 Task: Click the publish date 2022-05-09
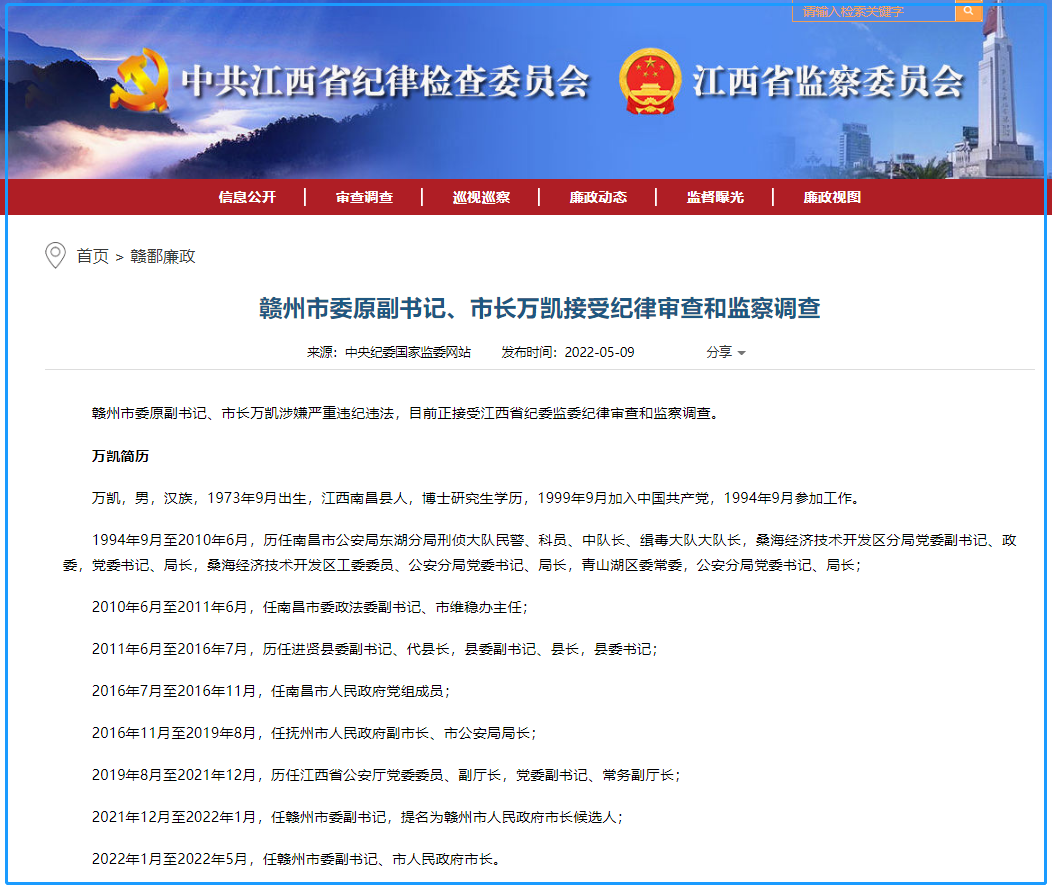(x=599, y=352)
